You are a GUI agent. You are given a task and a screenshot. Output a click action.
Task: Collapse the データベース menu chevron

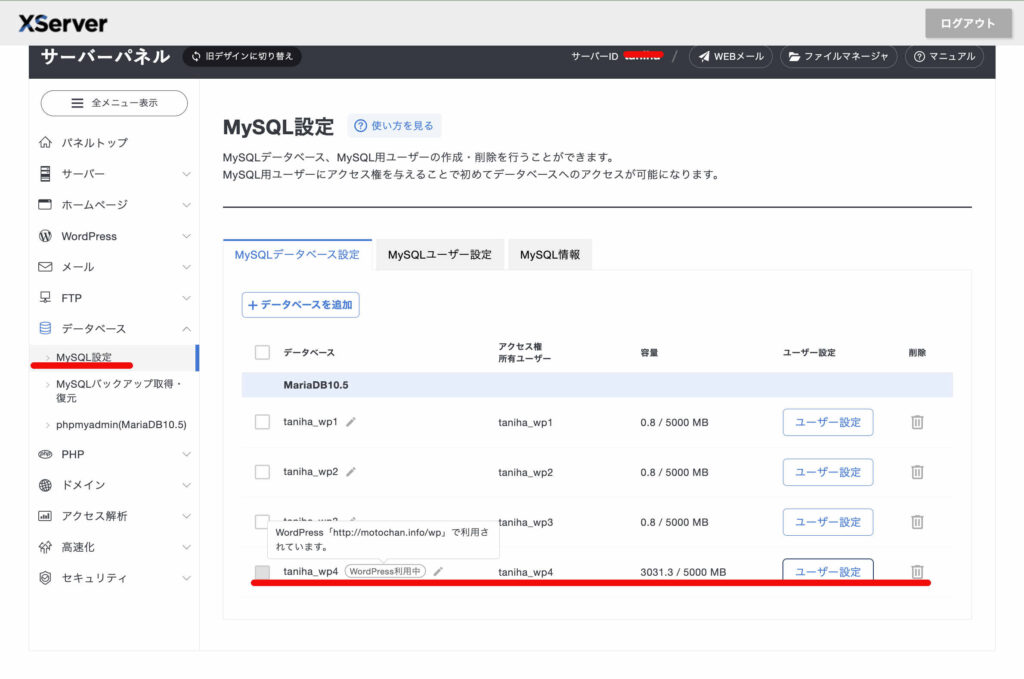tap(187, 328)
